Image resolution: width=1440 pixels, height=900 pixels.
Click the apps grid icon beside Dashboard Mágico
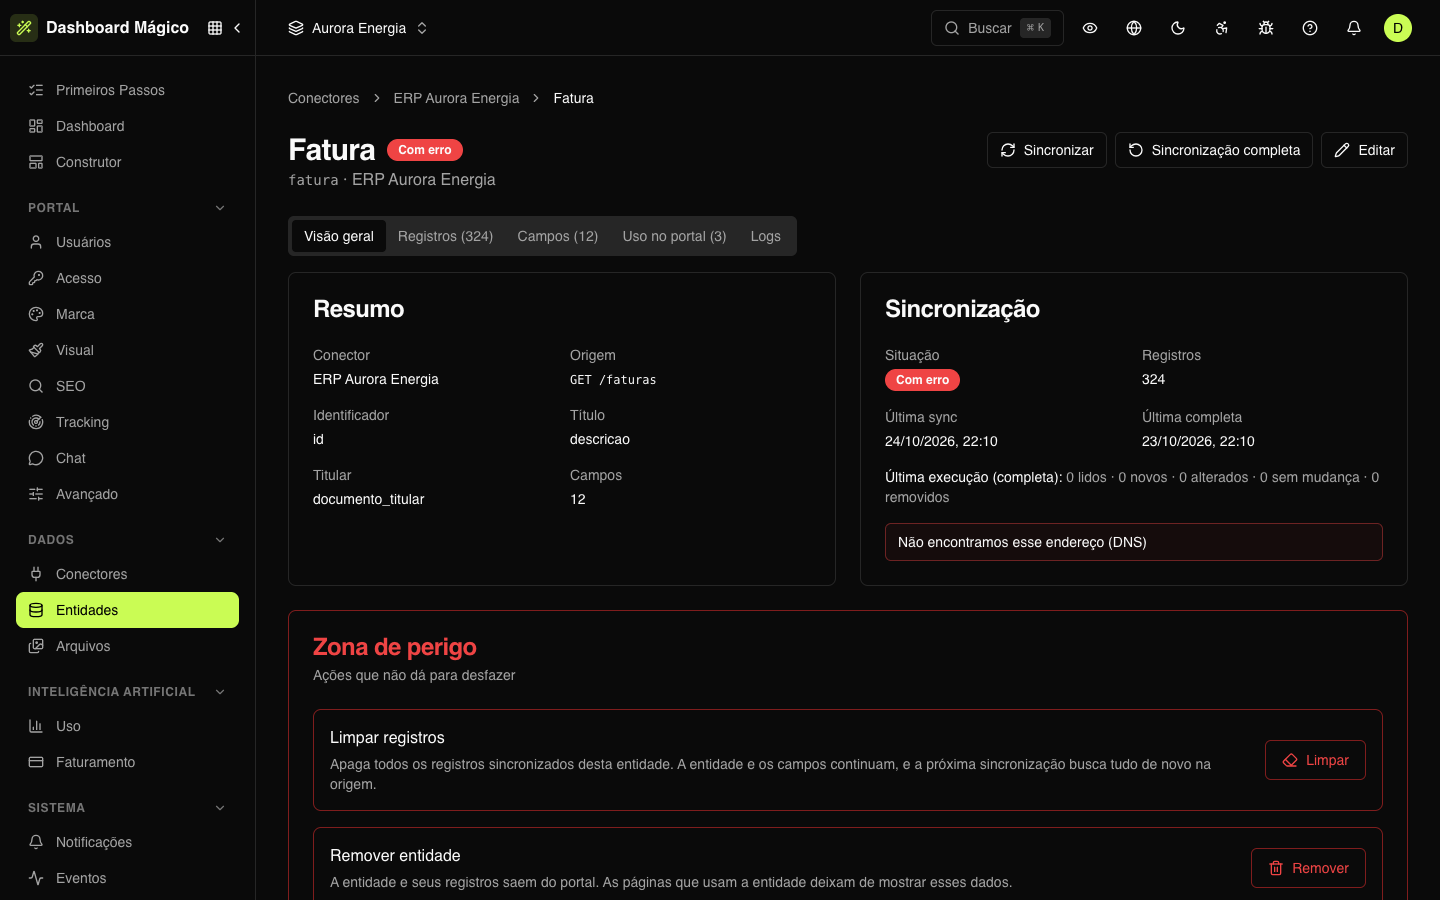pyautogui.click(x=215, y=28)
